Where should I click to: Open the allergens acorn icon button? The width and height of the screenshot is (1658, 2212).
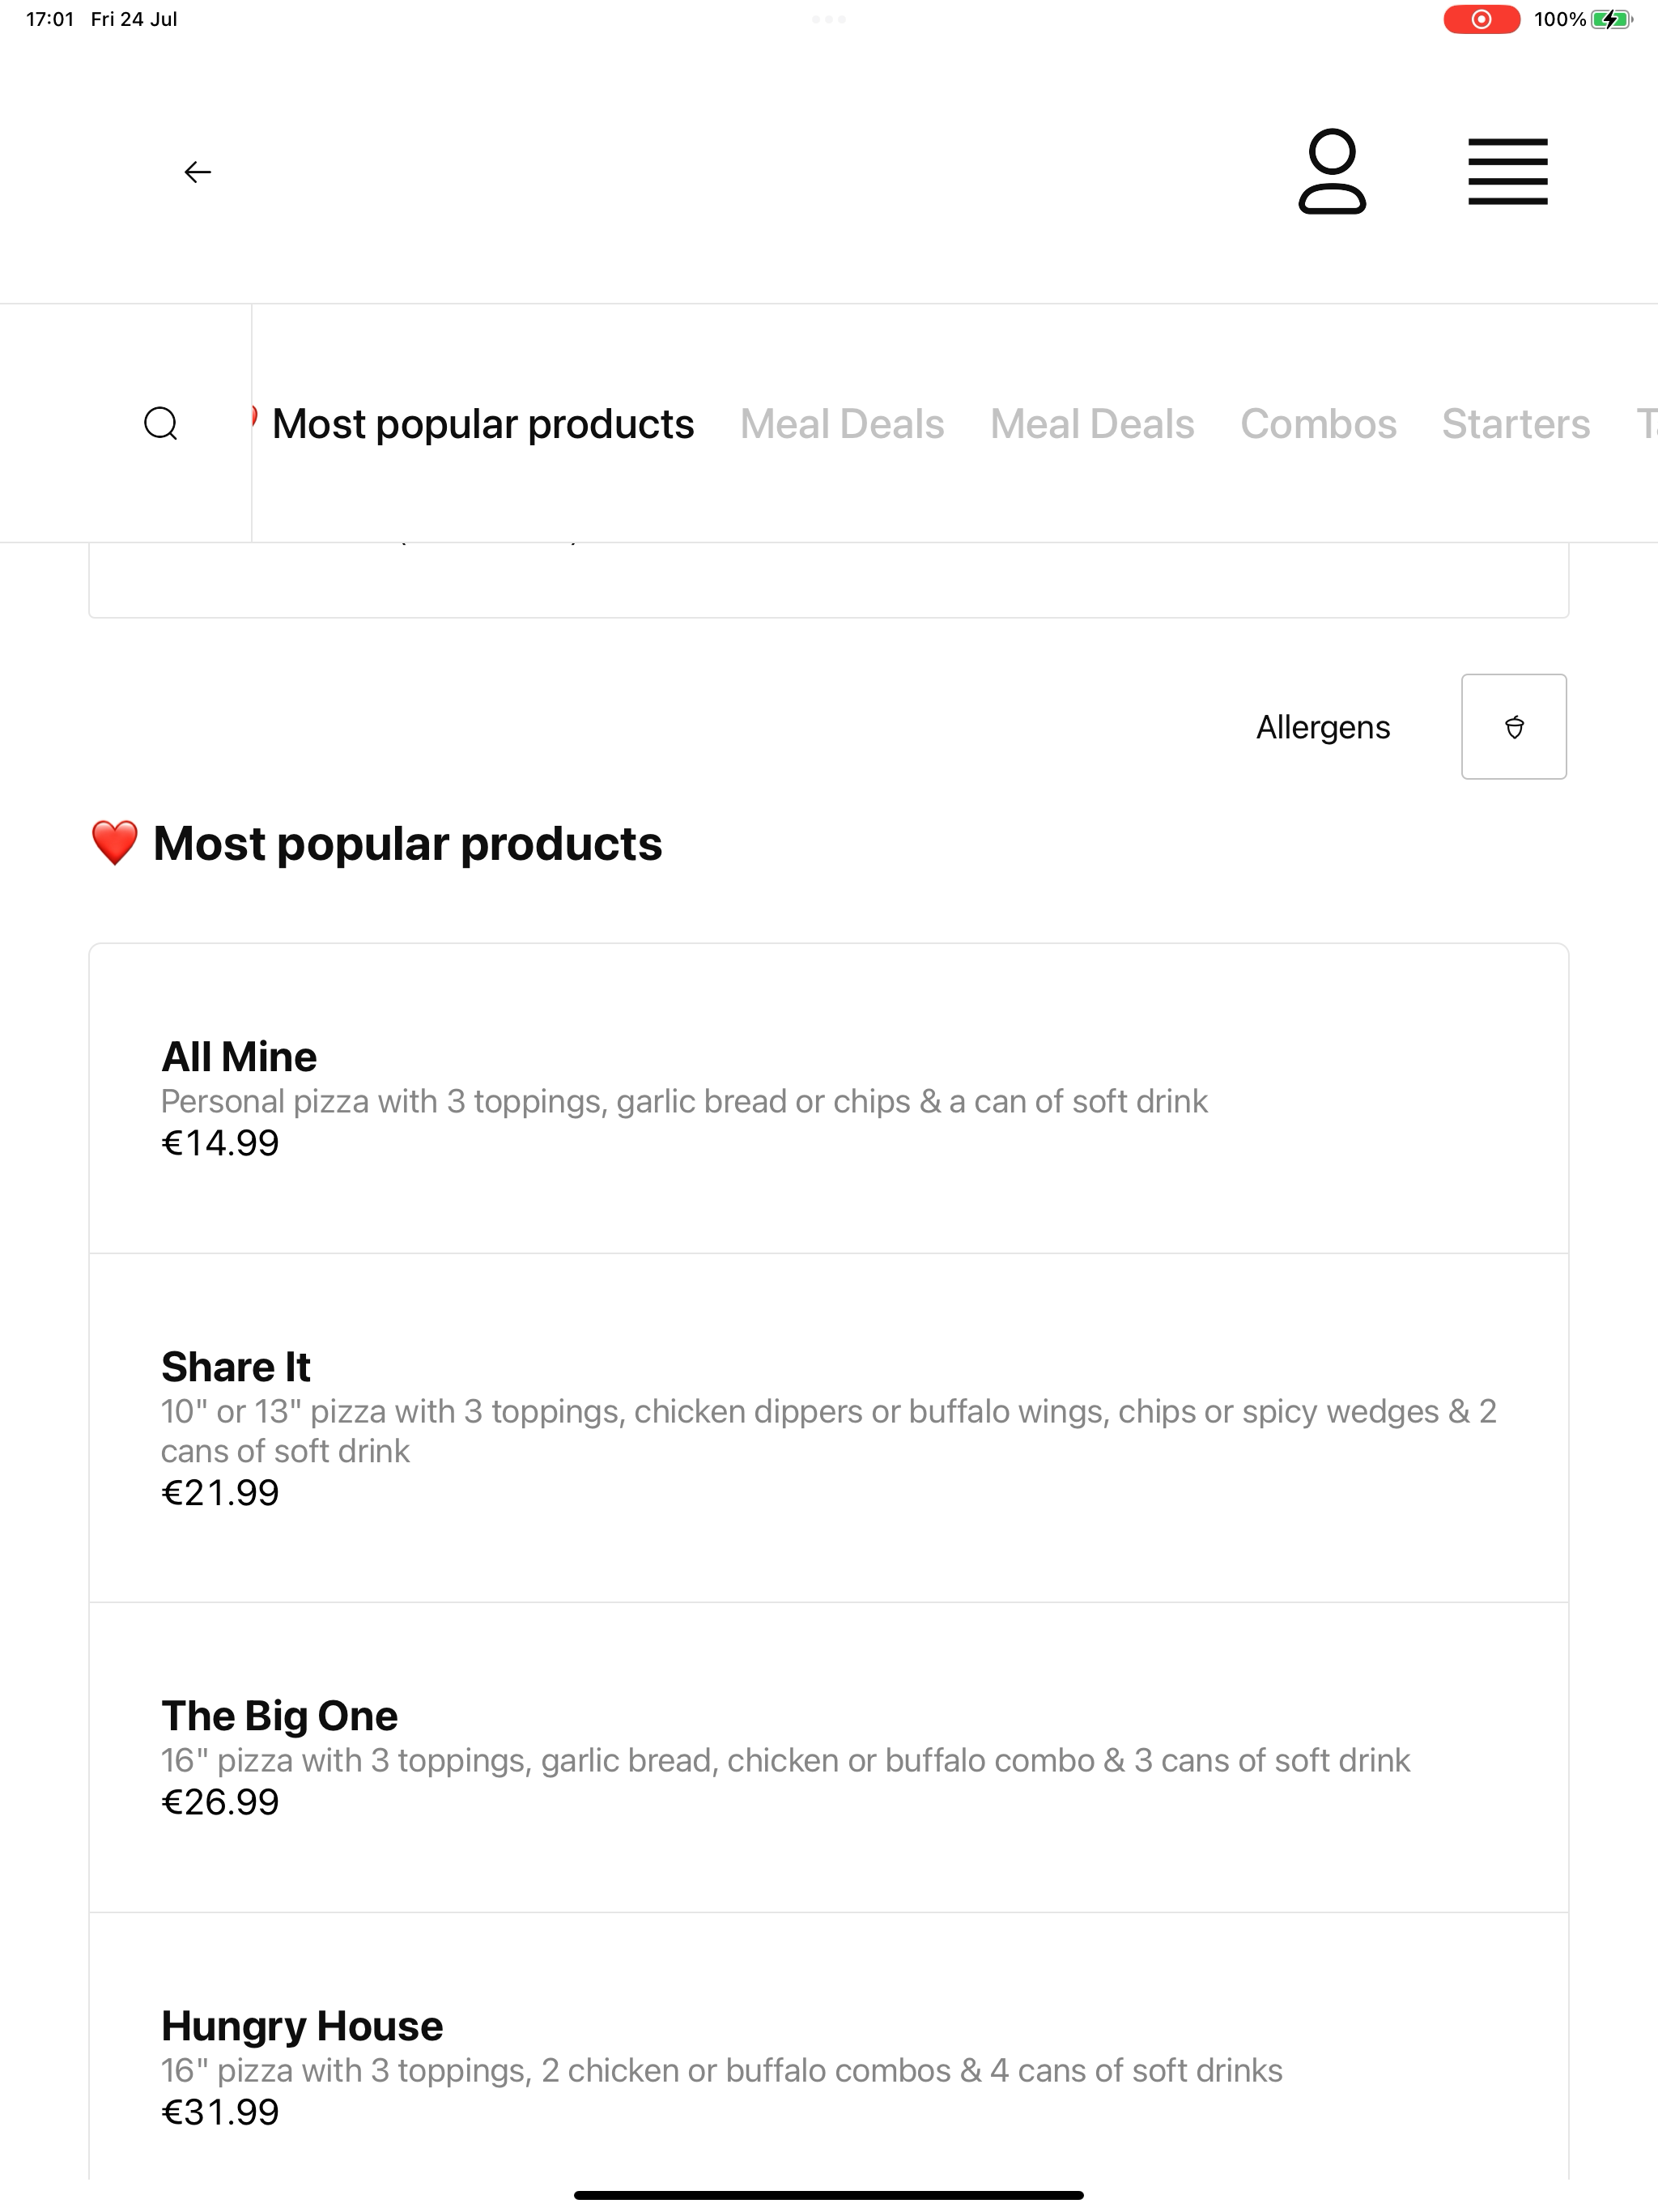(1513, 727)
